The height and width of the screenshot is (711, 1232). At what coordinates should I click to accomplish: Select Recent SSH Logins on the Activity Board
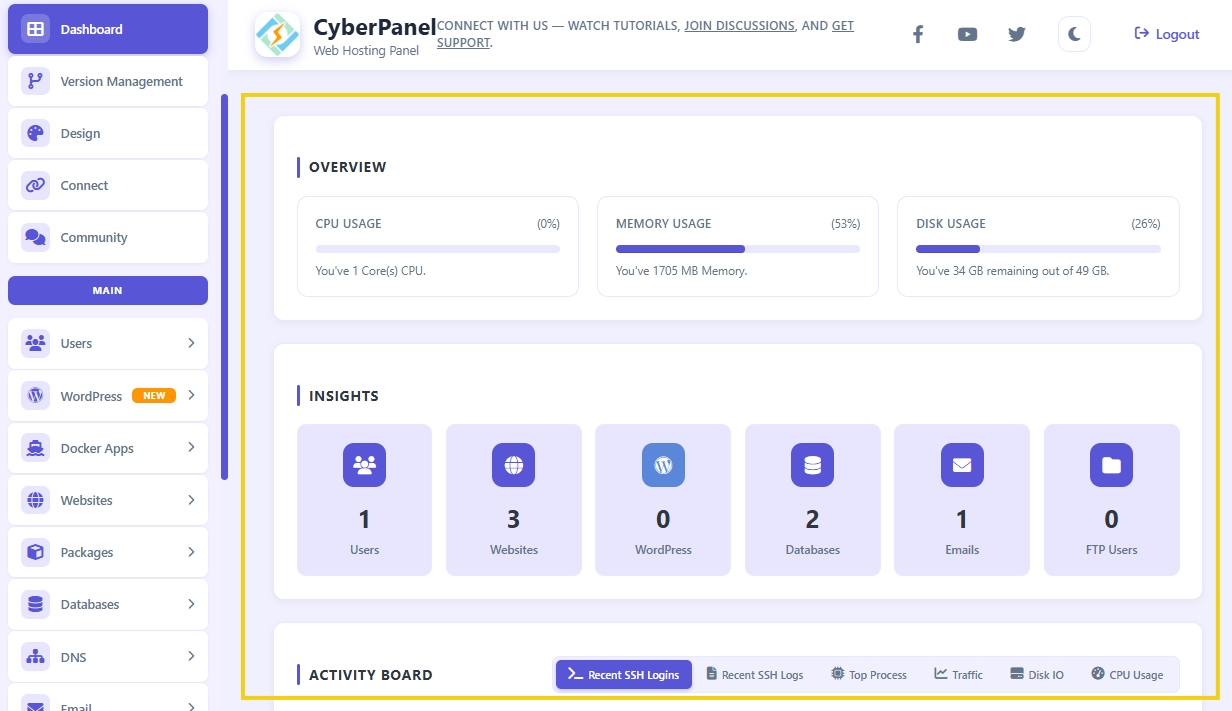click(623, 674)
